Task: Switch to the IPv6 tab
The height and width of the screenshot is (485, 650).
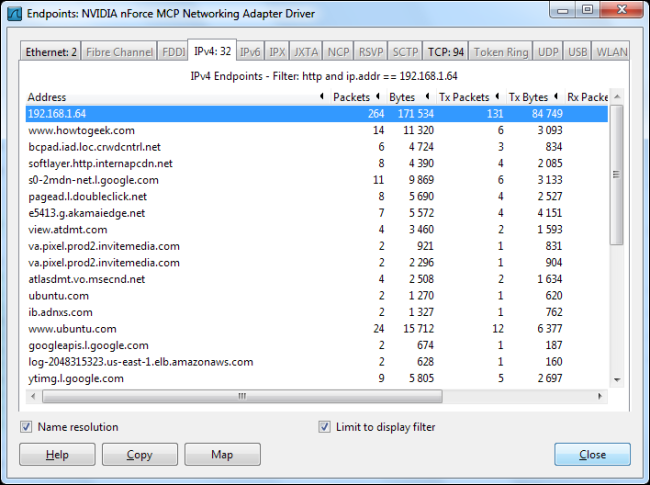Action: tap(250, 52)
